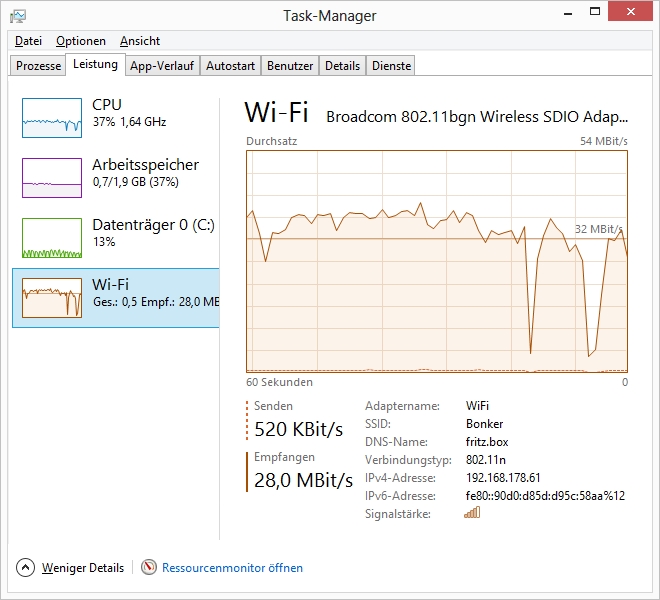Screen dimensions: 660x600
Task: Collapse view with Weniger Details arrow
Action: click(x=26, y=568)
